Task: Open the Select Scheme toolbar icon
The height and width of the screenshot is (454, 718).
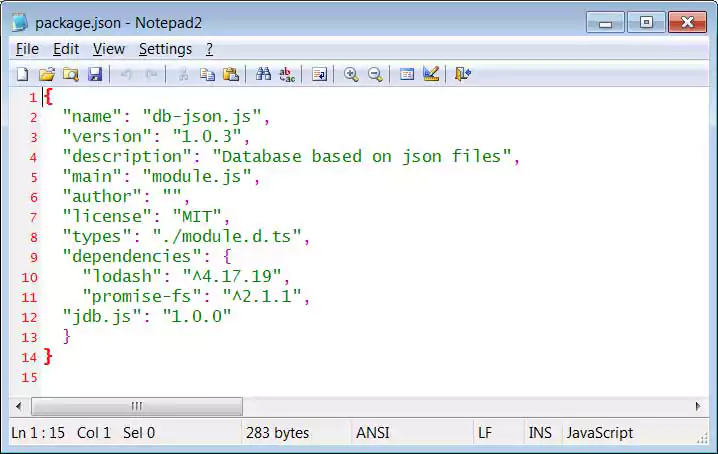Action: click(x=407, y=74)
